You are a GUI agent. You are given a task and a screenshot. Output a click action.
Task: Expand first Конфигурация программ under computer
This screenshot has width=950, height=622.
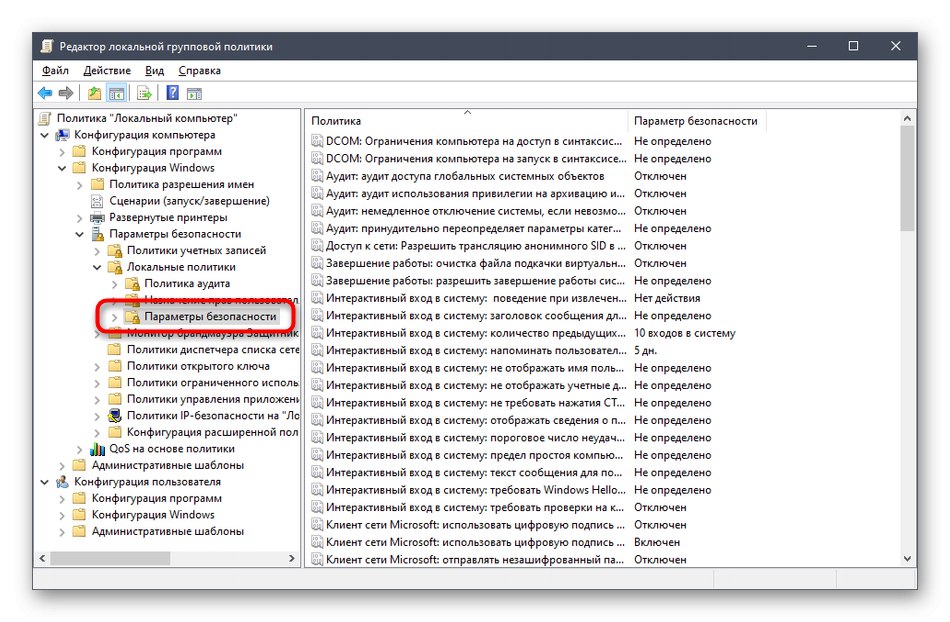point(62,152)
